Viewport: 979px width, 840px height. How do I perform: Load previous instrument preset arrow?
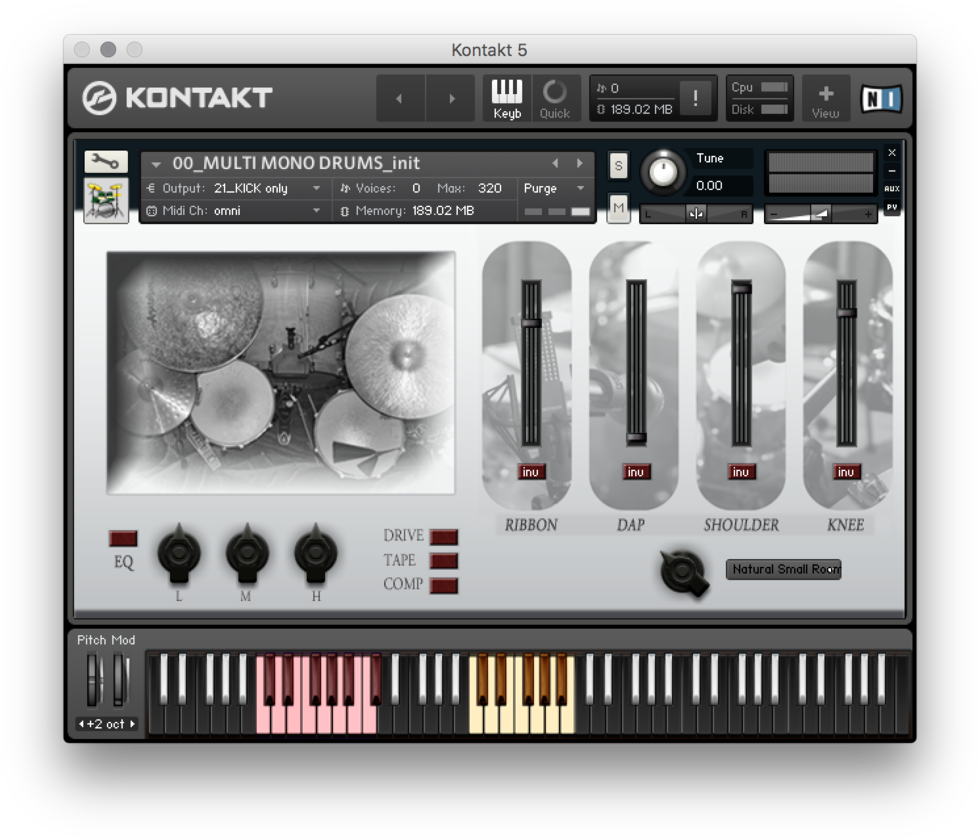(554, 163)
